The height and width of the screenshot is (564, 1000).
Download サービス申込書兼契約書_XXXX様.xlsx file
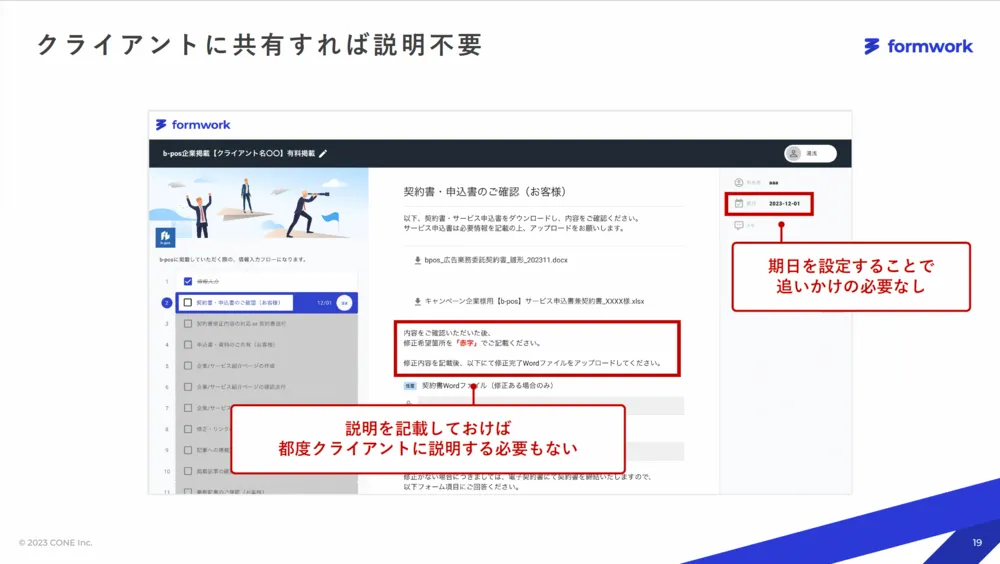(x=534, y=301)
